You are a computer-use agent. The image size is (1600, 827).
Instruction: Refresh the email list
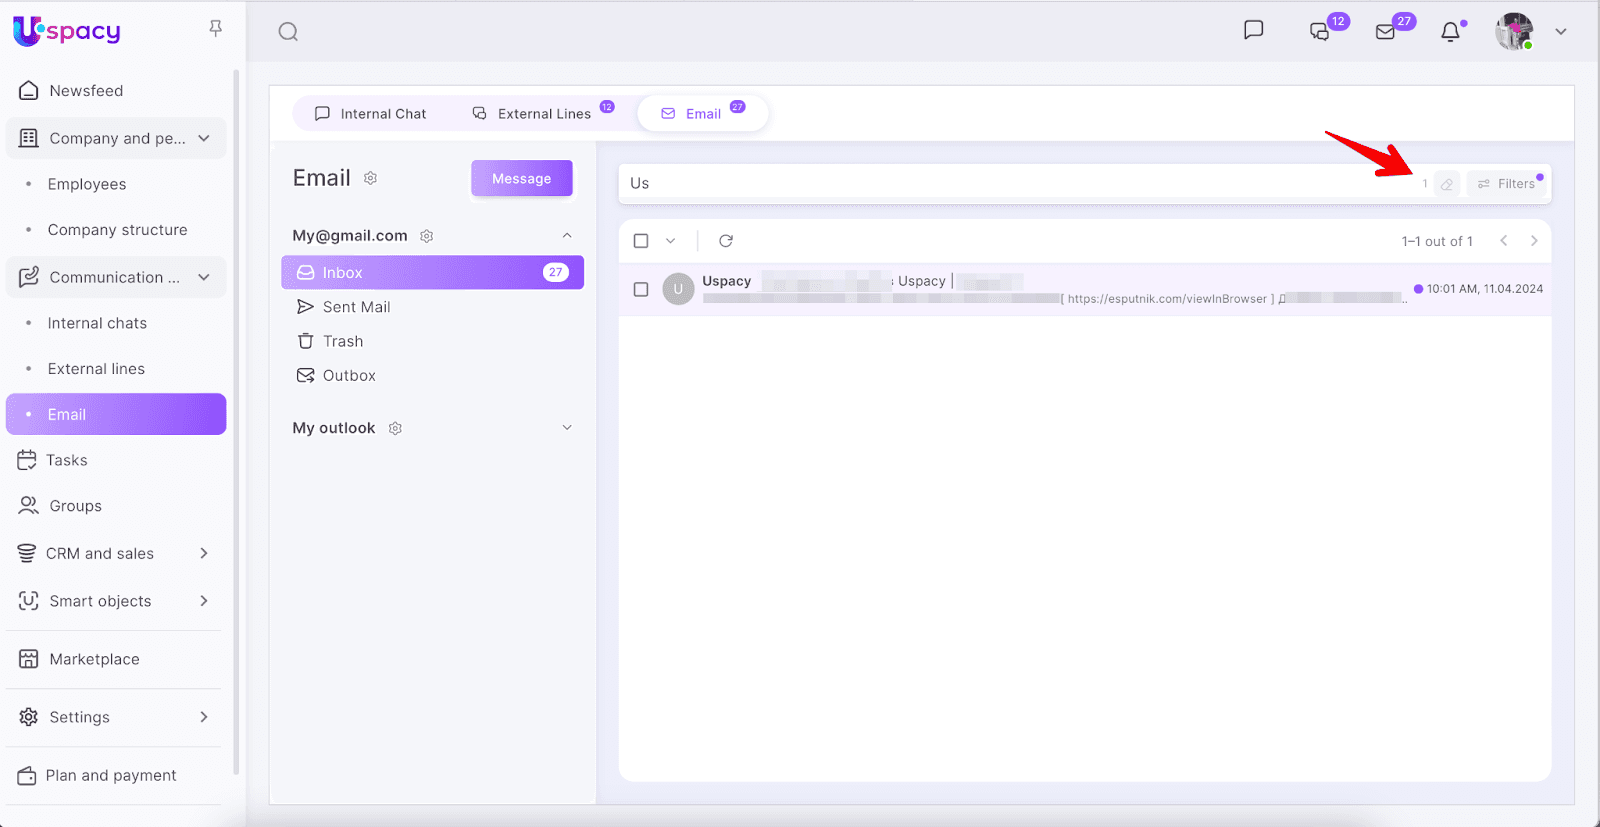tap(726, 241)
